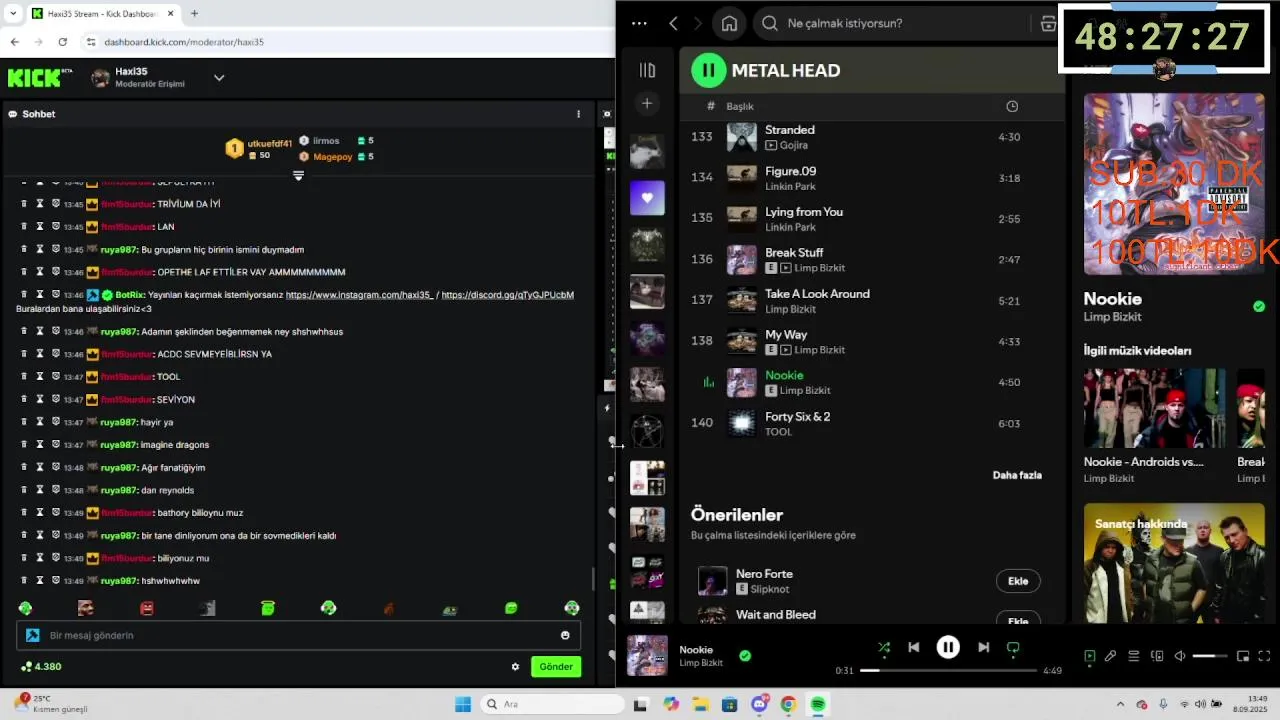Viewport: 1280px width, 720px height.
Task: Insert the red angry face emote
Action: (x=147, y=608)
